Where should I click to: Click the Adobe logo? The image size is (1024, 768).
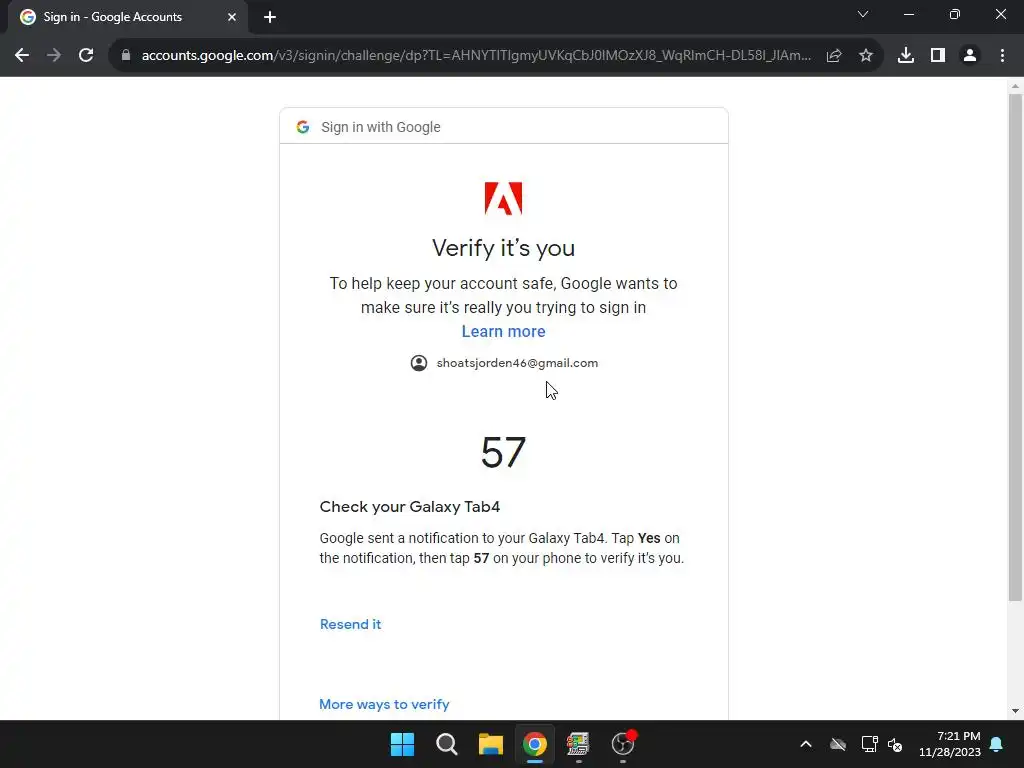[504, 199]
